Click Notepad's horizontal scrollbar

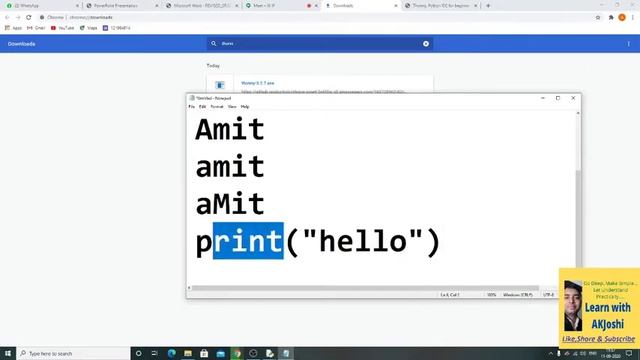(x=365, y=288)
